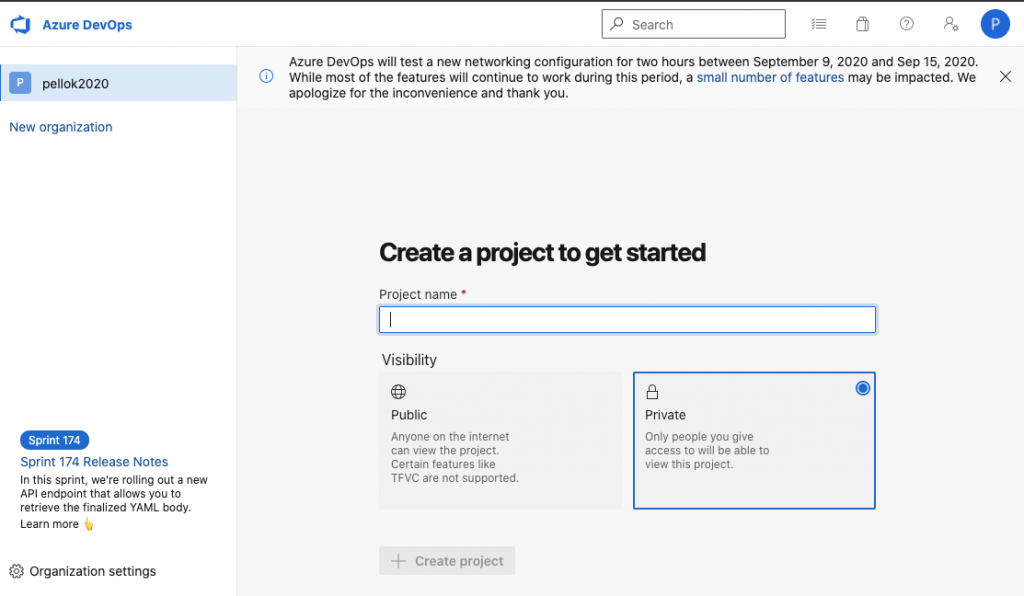
Task: Click the Project name label
Action: [x=418, y=294]
